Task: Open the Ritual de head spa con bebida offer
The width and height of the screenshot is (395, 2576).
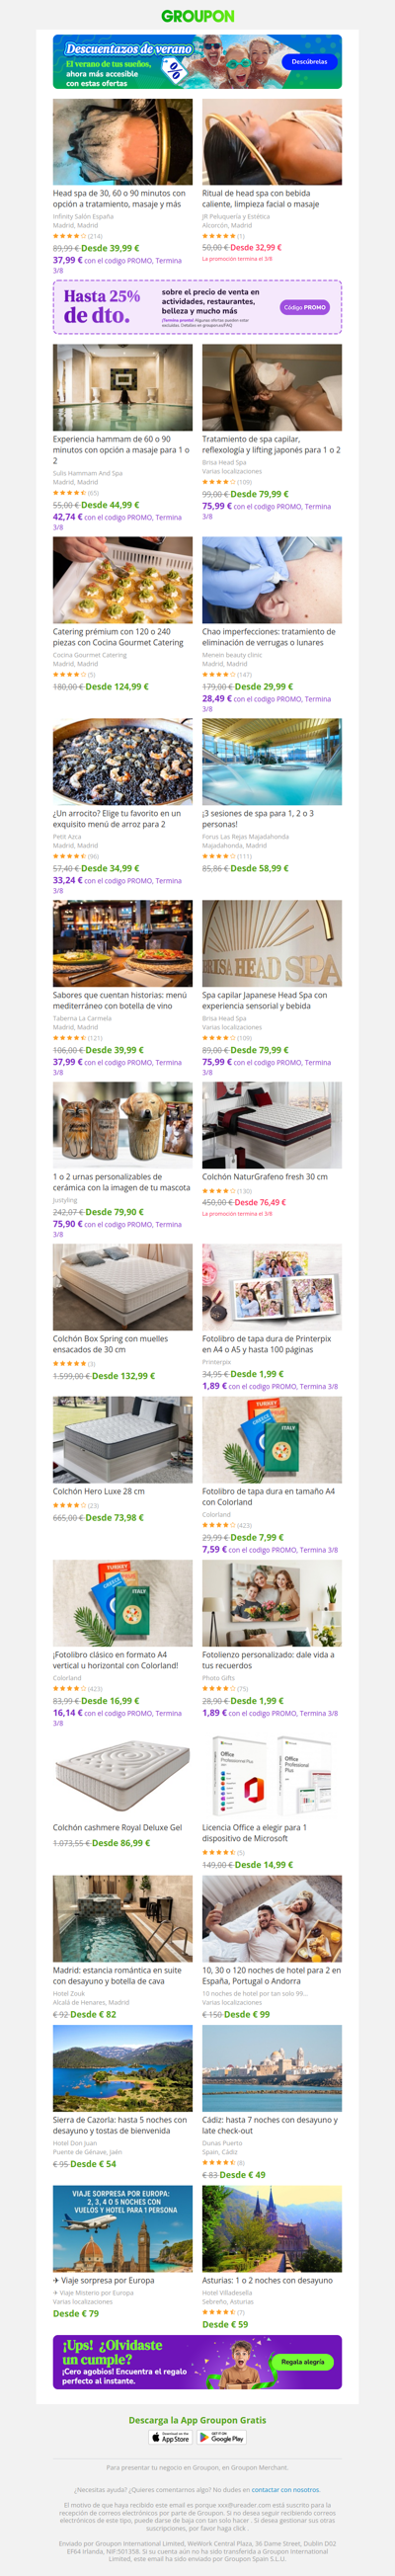Action: click(261, 198)
